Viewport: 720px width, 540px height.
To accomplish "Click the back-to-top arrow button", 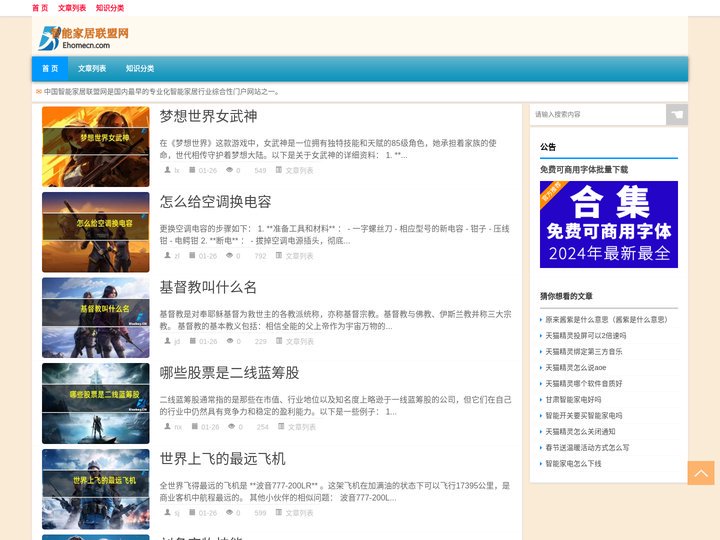I will [701, 473].
